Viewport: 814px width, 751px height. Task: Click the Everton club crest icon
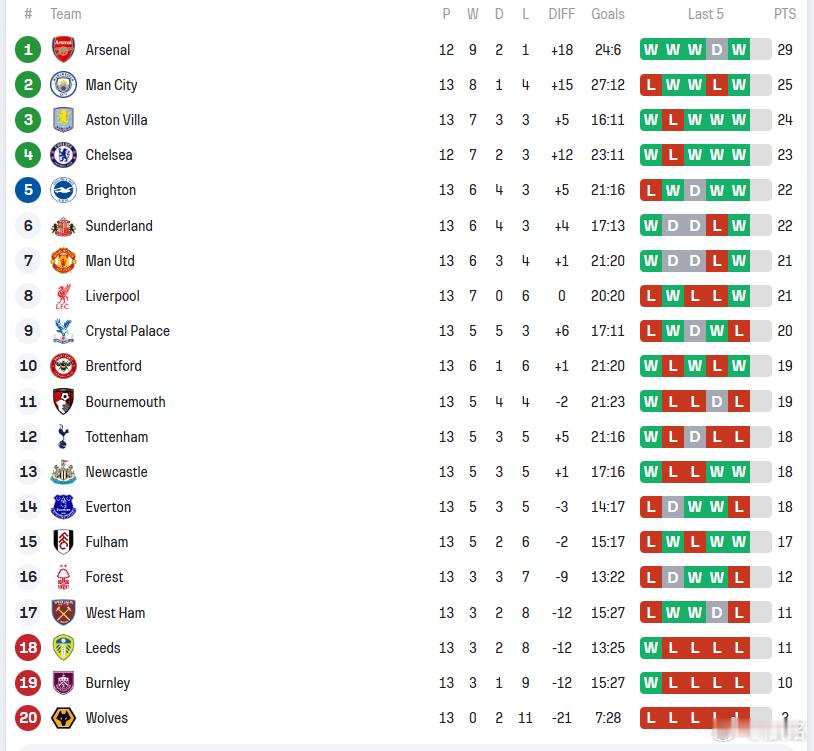(x=63, y=507)
